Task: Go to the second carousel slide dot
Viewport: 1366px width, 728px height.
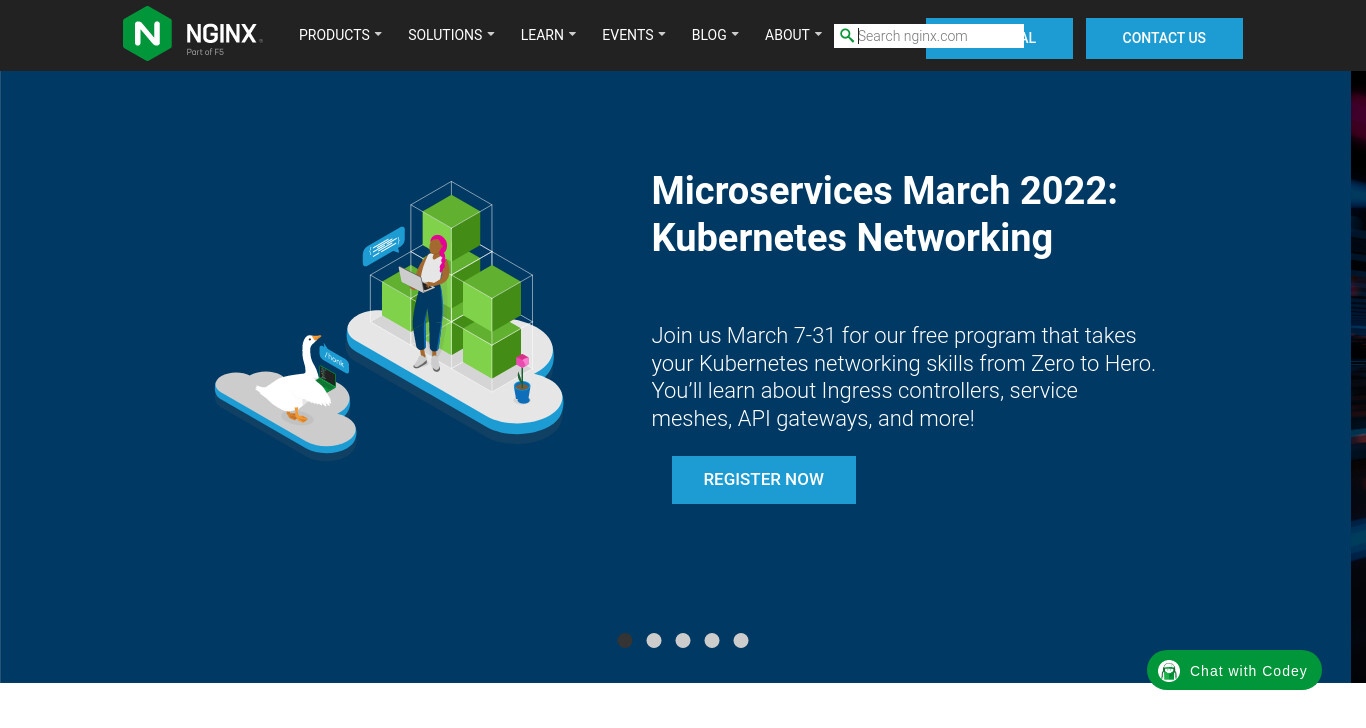Action: tap(654, 640)
